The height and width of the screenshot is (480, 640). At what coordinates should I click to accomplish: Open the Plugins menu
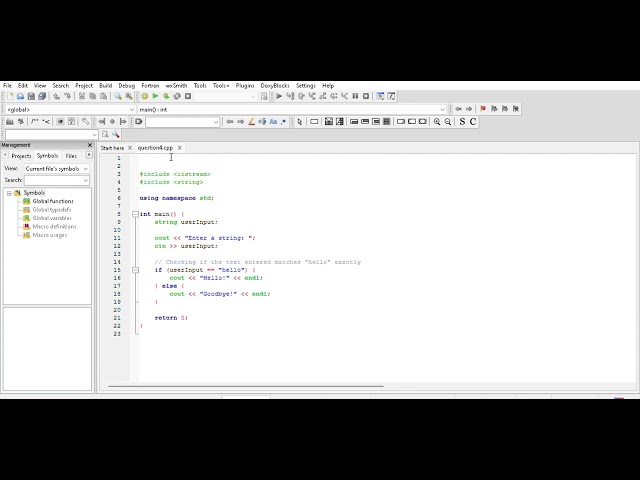[x=245, y=86]
